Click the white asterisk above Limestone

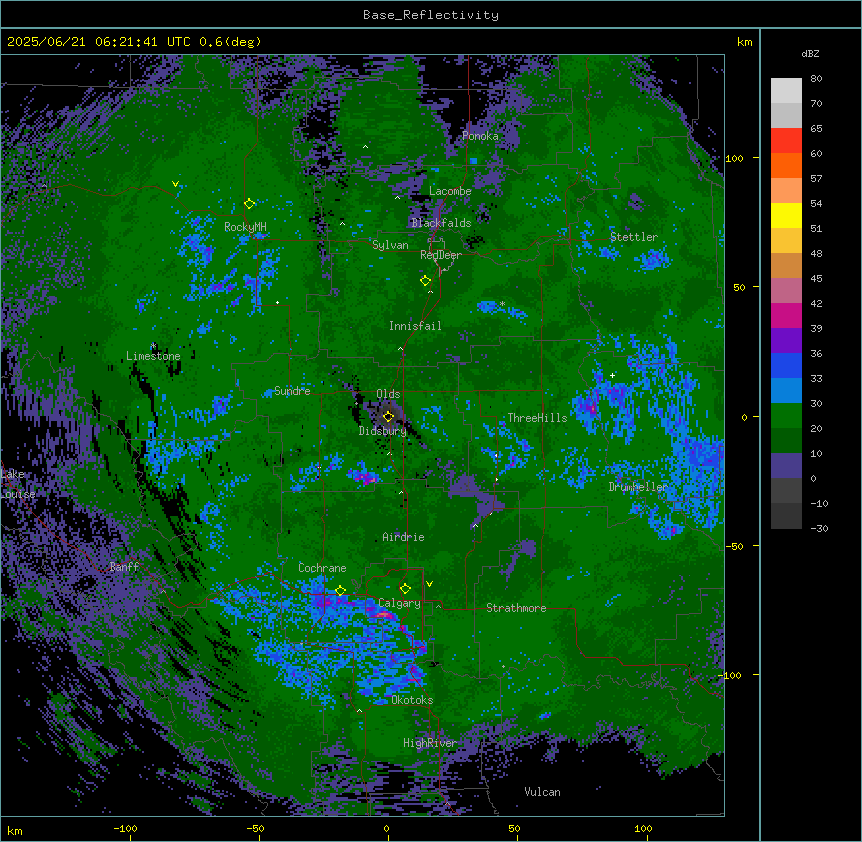153,346
